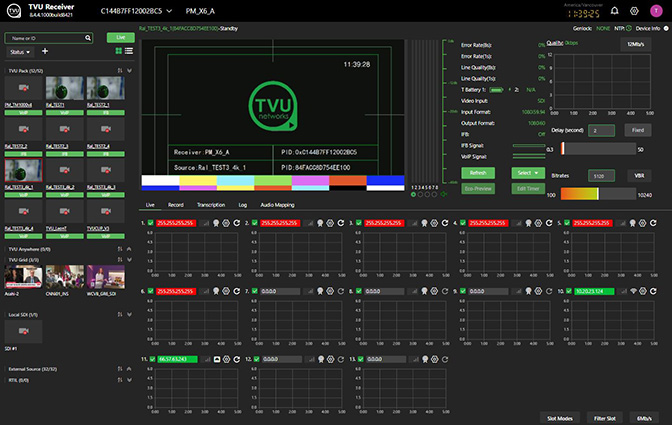Viewport: 672px width, 425px height.
Task: Click the ethernet icon on slot 11
Action: click(x=217, y=359)
